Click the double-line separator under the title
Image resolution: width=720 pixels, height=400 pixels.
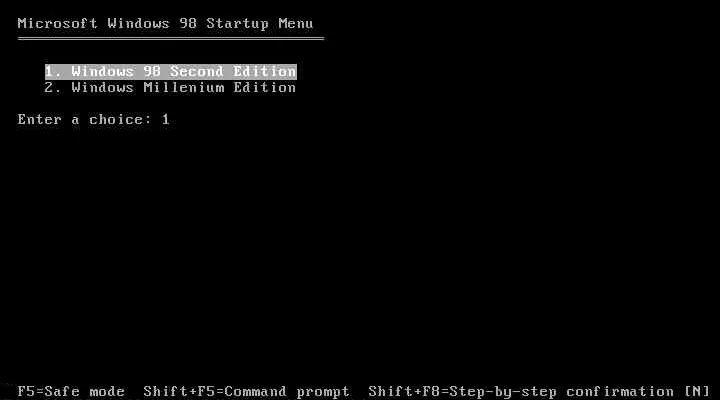coord(171,39)
